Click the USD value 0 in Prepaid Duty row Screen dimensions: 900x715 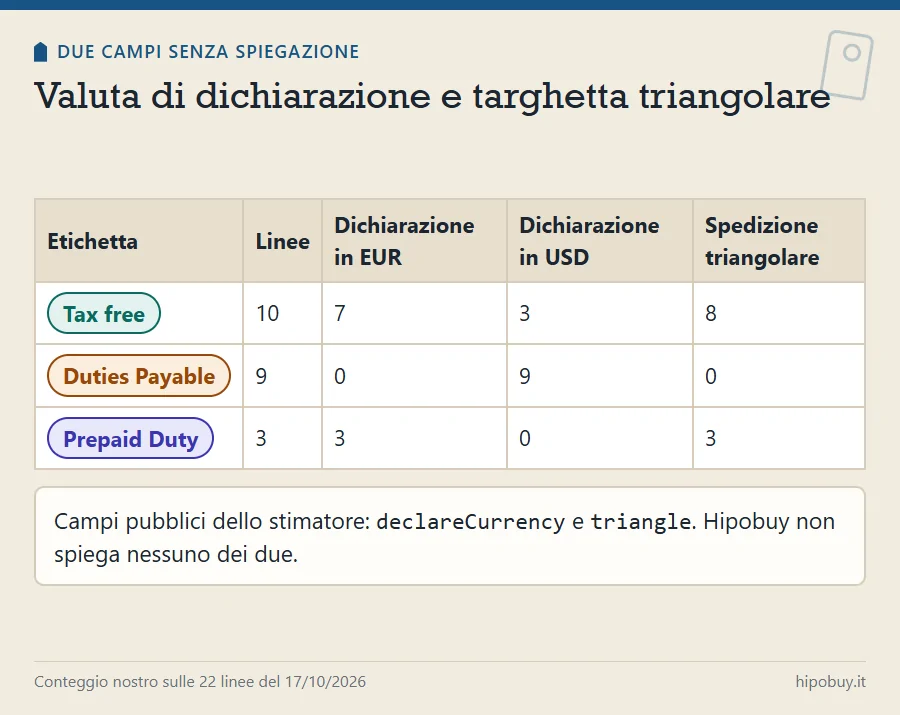tap(525, 438)
